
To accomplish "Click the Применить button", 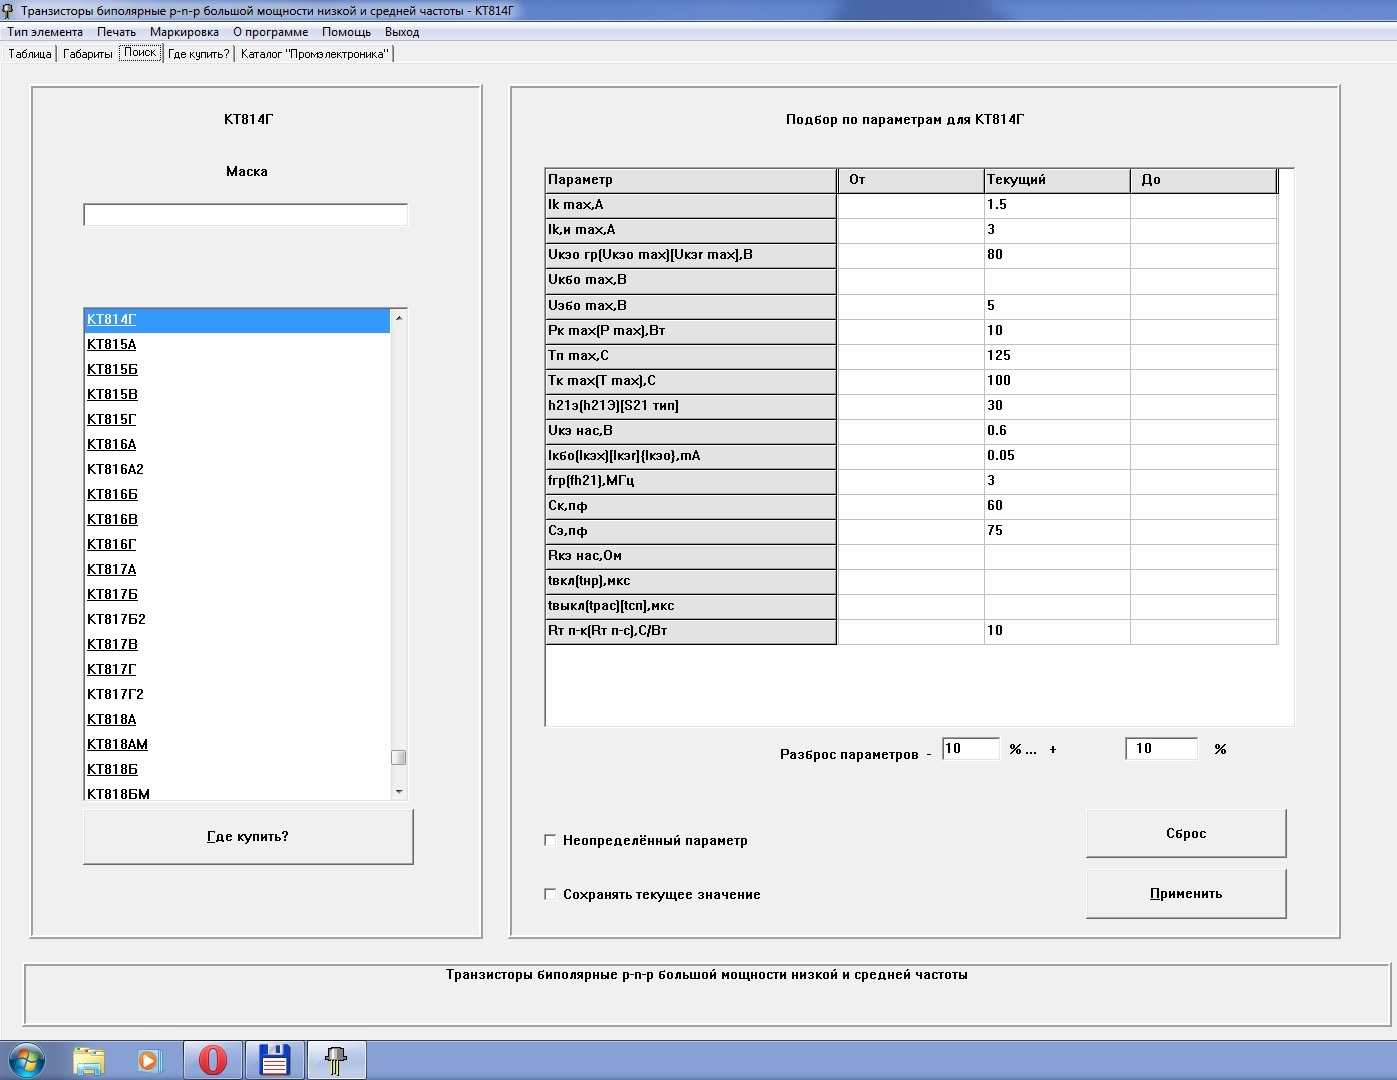I will click(x=1186, y=893).
